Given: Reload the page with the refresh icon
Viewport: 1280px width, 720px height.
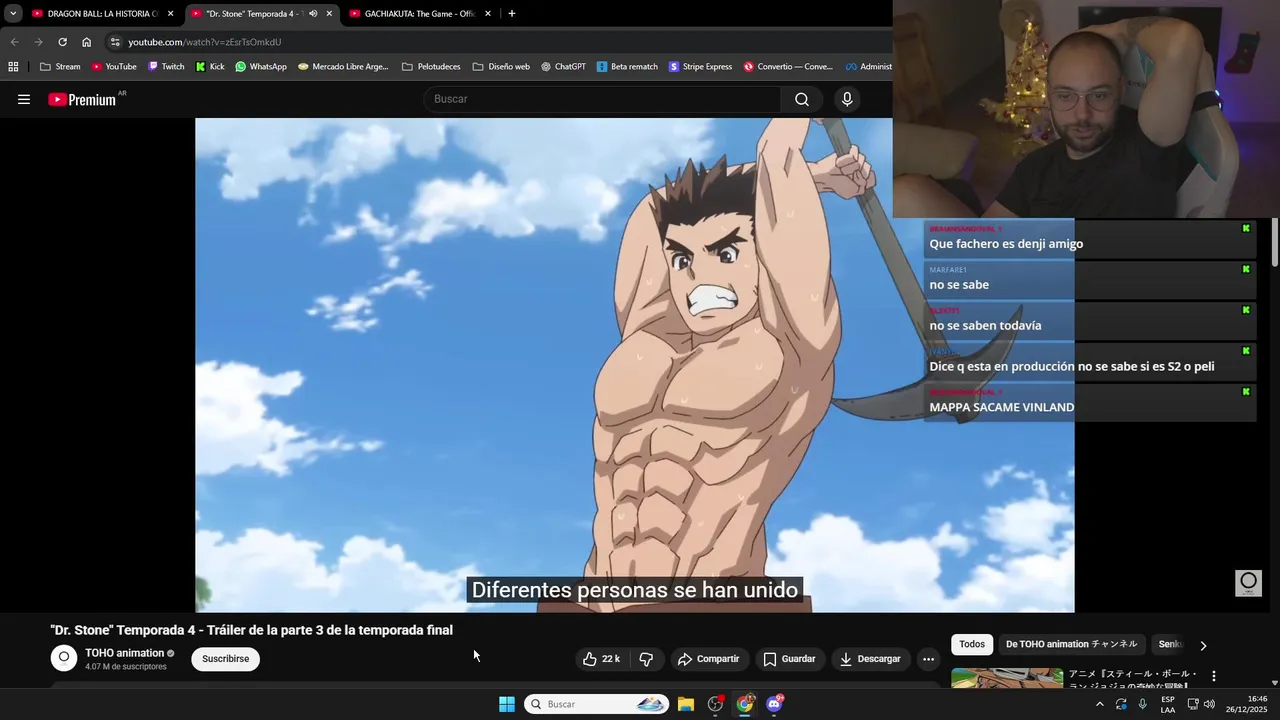Looking at the screenshot, I should tap(62, 42).
